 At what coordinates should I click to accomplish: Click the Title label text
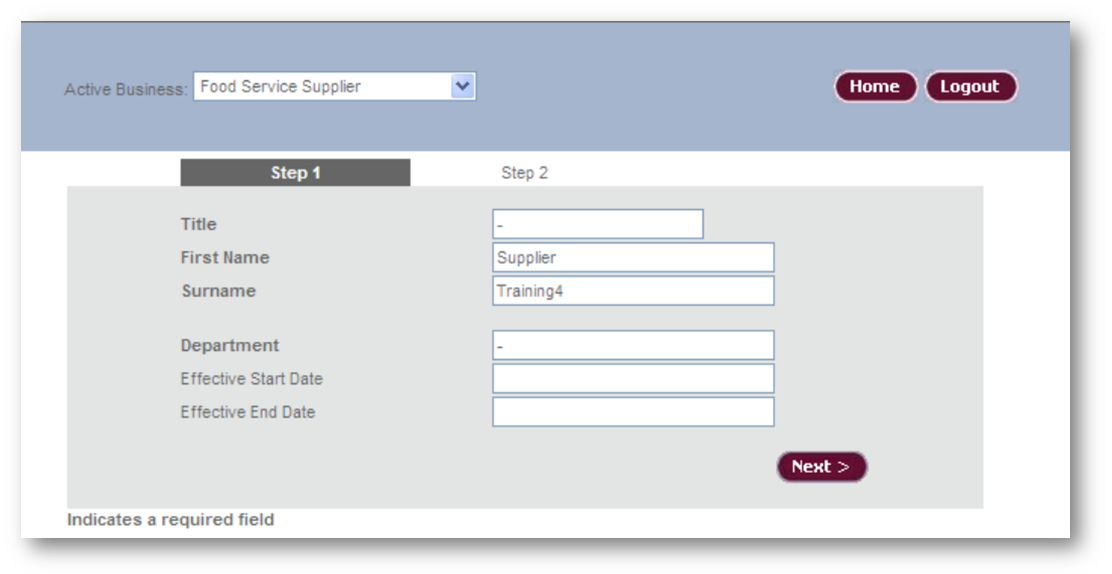click(x=199, y=224)
